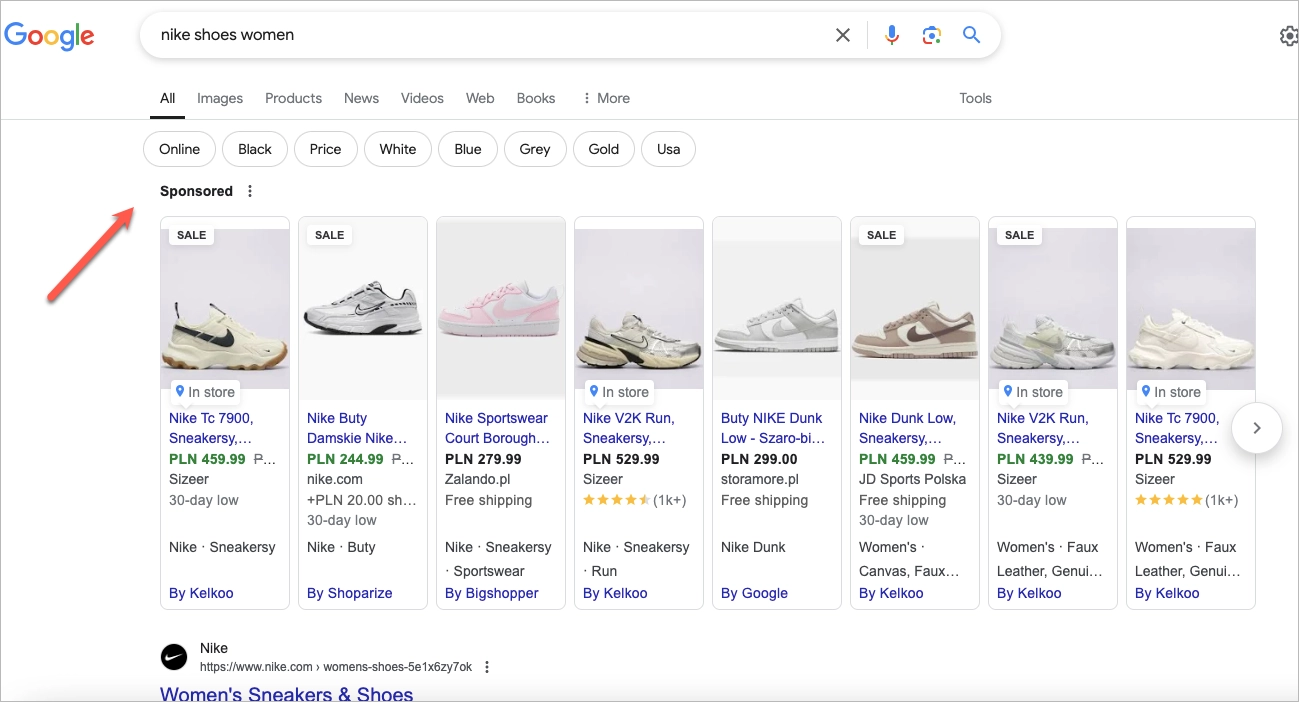This screenshot has height=702, width=1299.
Task: Click the microphone icon for voice search
Action: pyautogui.click(x=890, y=35)
